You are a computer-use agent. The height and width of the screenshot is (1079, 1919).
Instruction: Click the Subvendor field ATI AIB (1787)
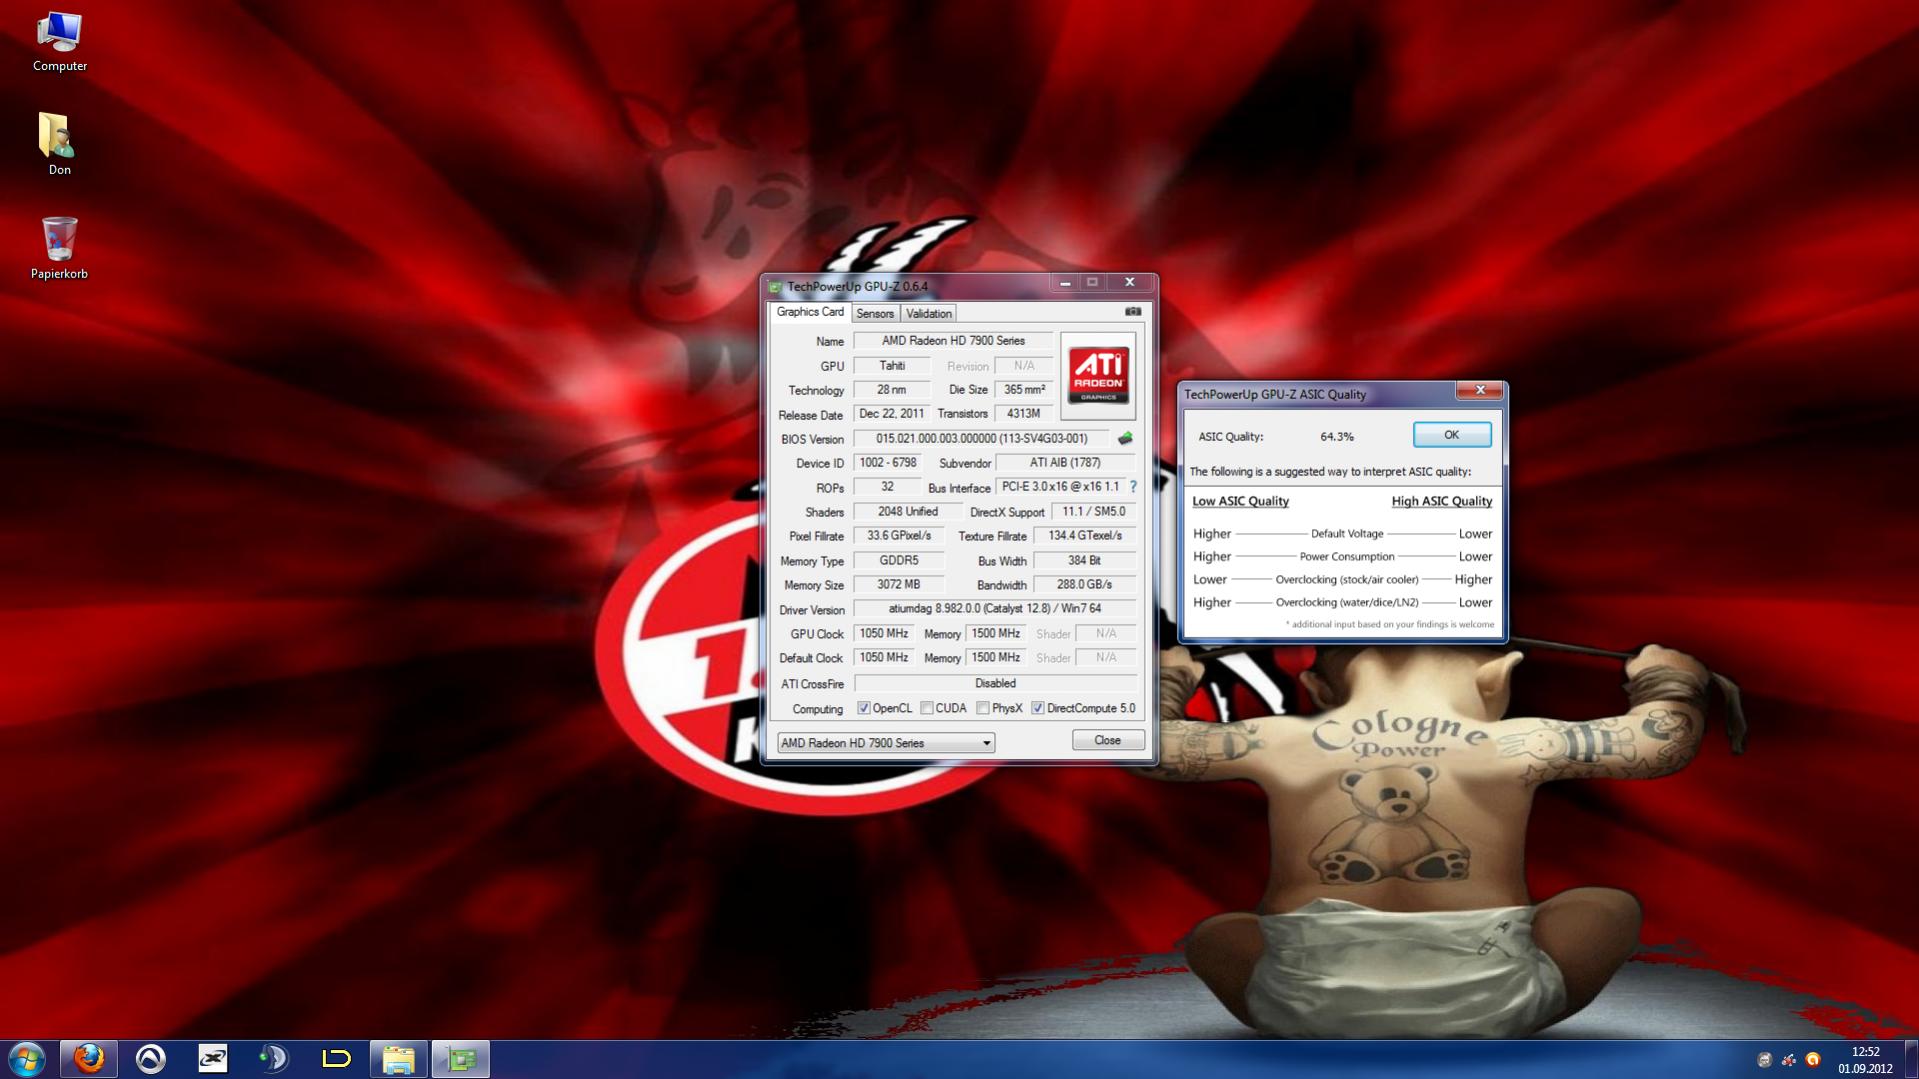tap(1065, 463)
